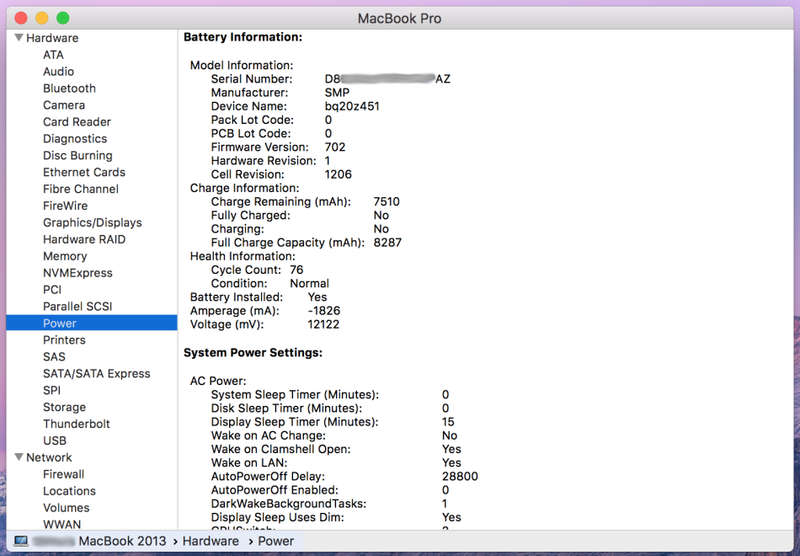Select ATA in the sidebar
The width and height of the screenshot is (800, 556).
coord(53,55)
